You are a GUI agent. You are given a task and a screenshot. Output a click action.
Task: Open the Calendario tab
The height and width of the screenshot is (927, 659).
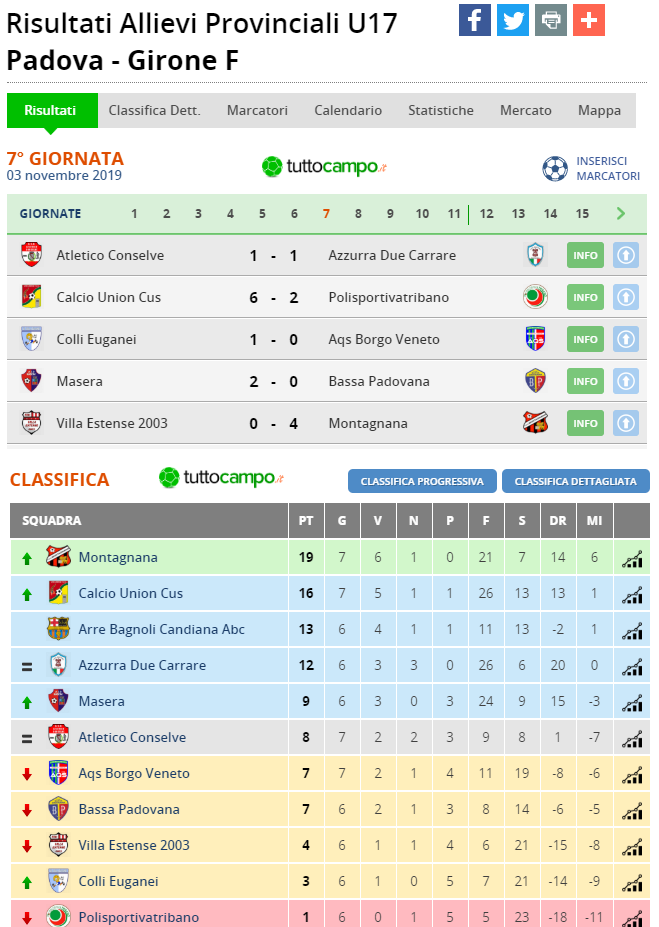[348, 111]
